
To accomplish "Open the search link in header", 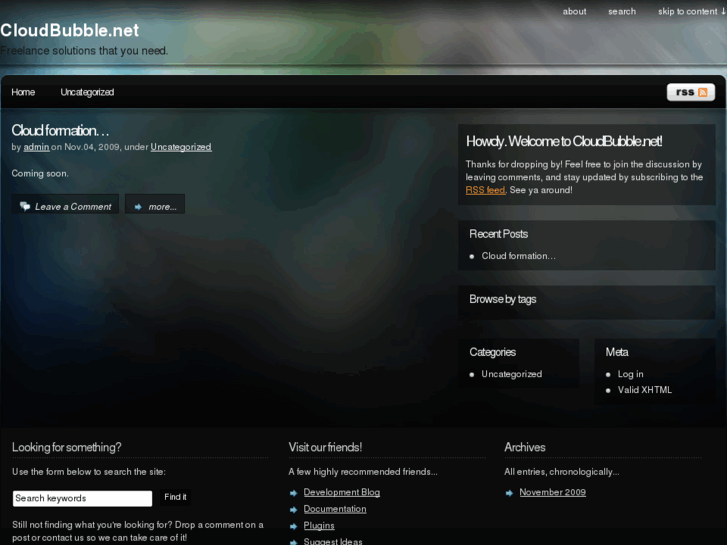I will (622, 12).
